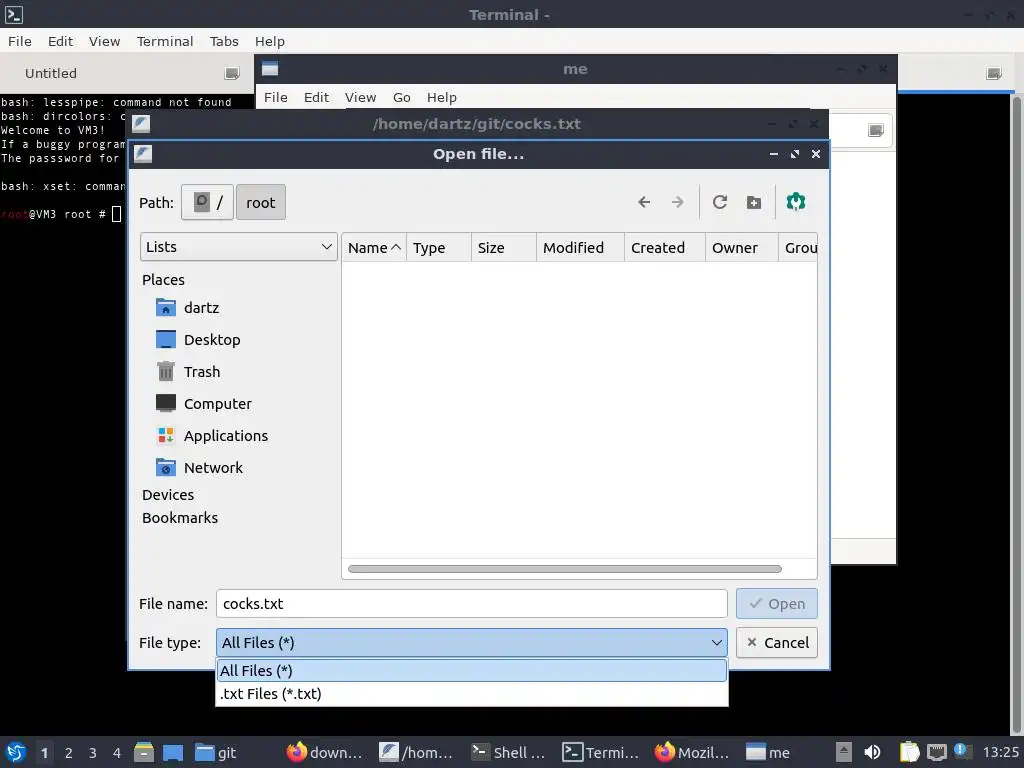Image resolution: width=1024 pixels, height=768 pixels.
Task: Click the disk root icon in path bar
Action: [x=206, y=202]
